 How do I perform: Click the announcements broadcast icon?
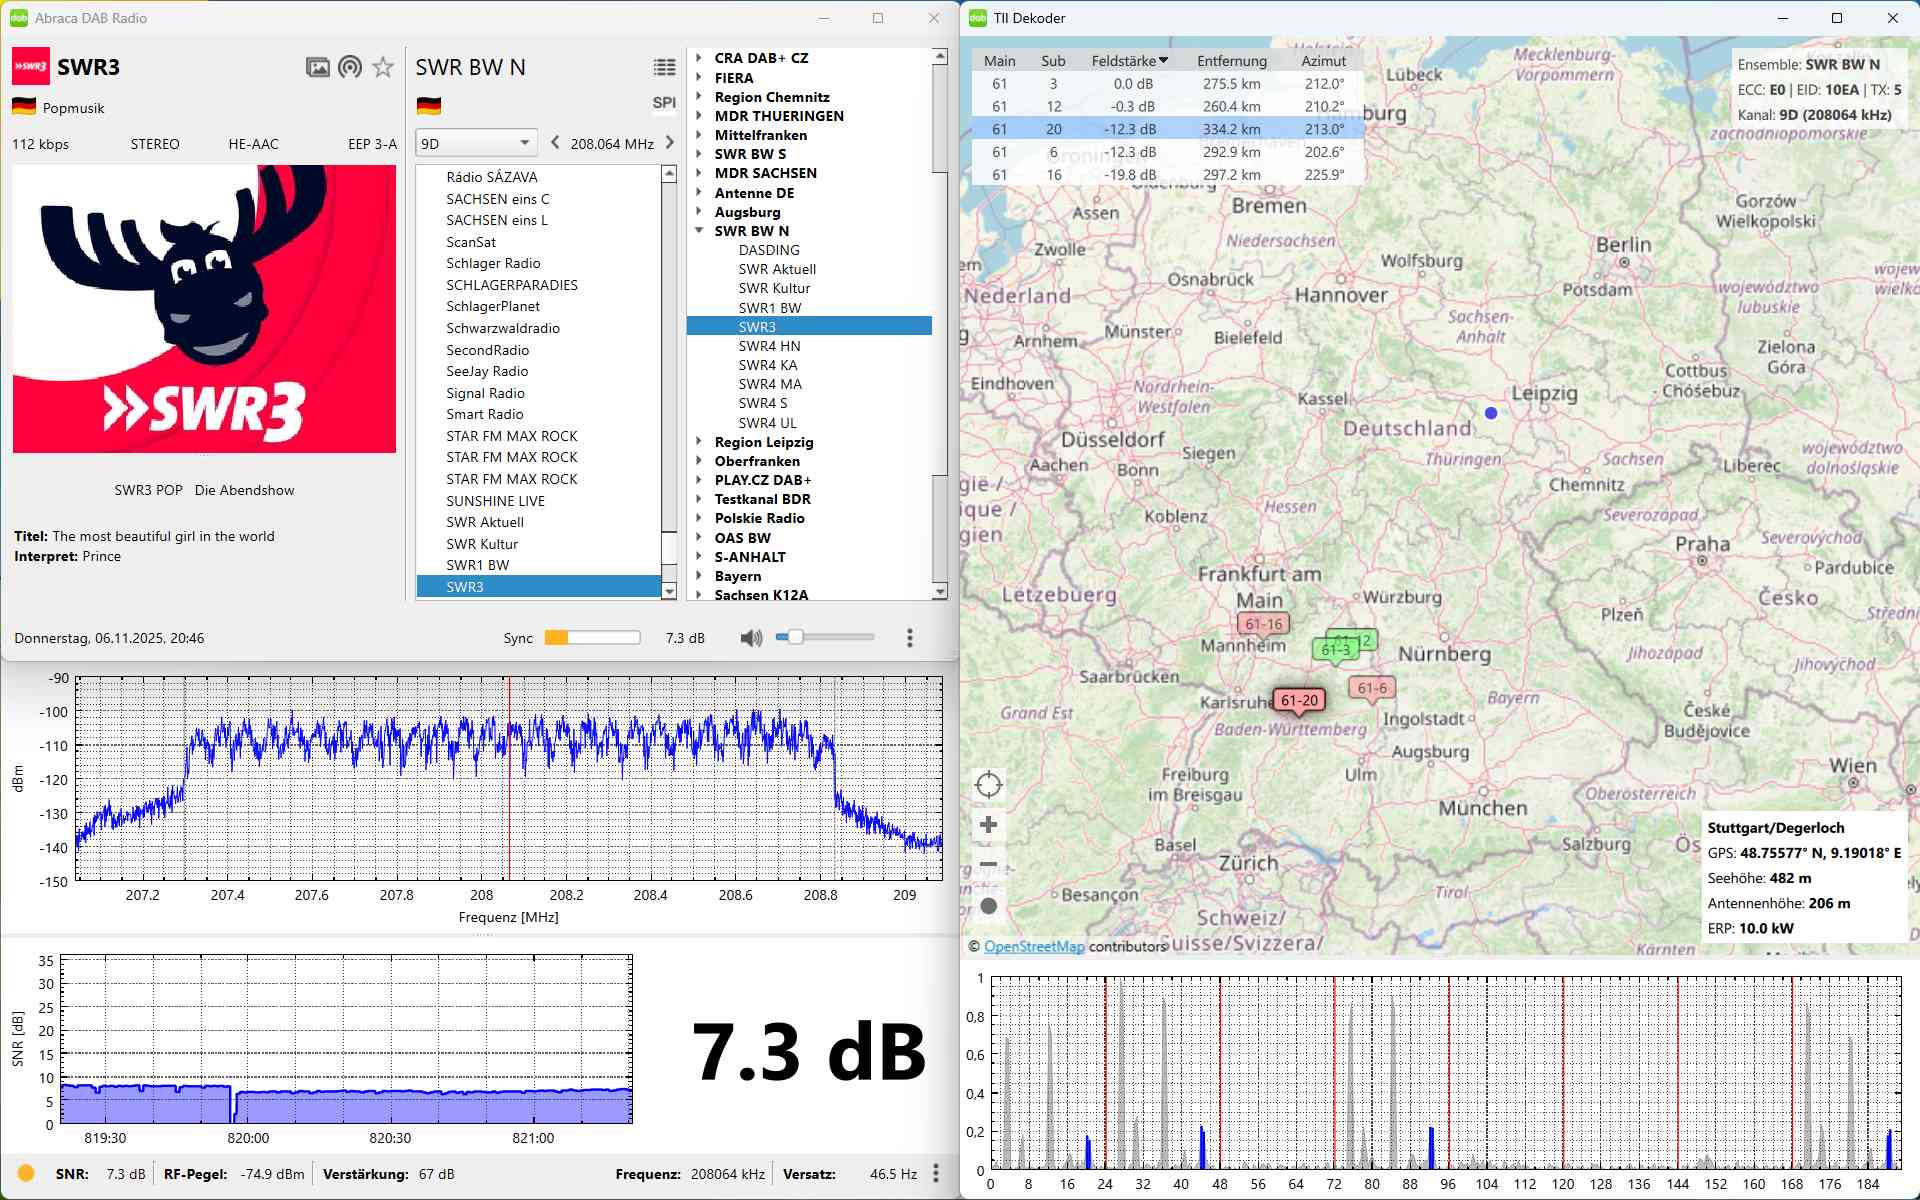pyautogui.click(x=350, y=67)
